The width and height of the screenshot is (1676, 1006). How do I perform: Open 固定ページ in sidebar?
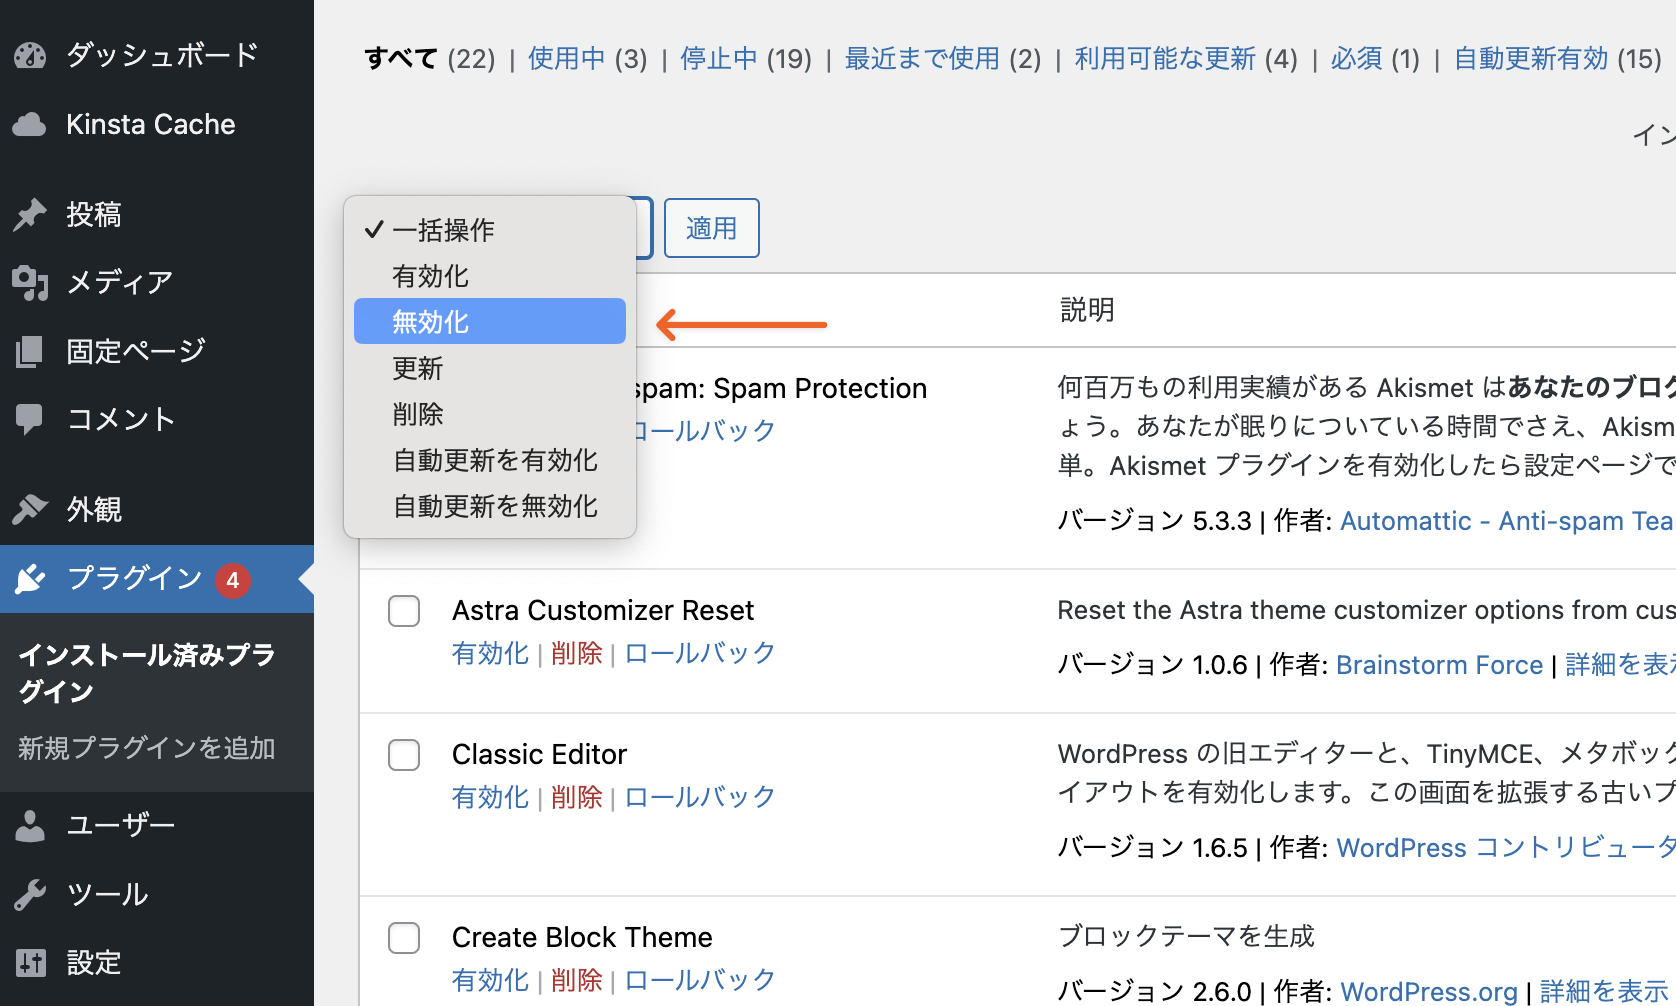(x=157, y=351)
